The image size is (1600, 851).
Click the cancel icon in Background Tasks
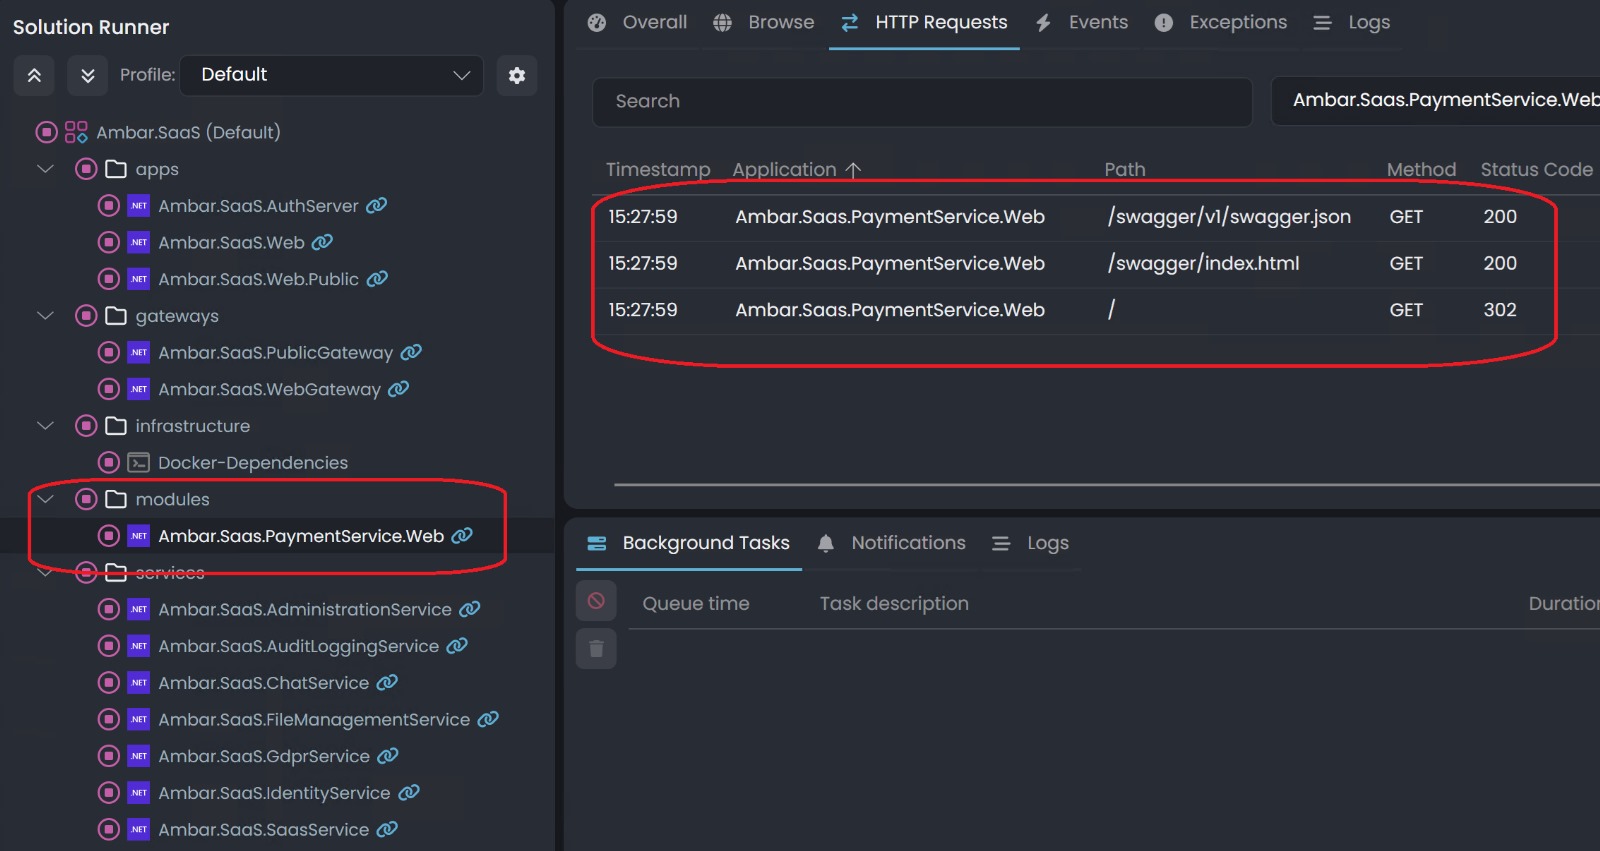point(596,601)
